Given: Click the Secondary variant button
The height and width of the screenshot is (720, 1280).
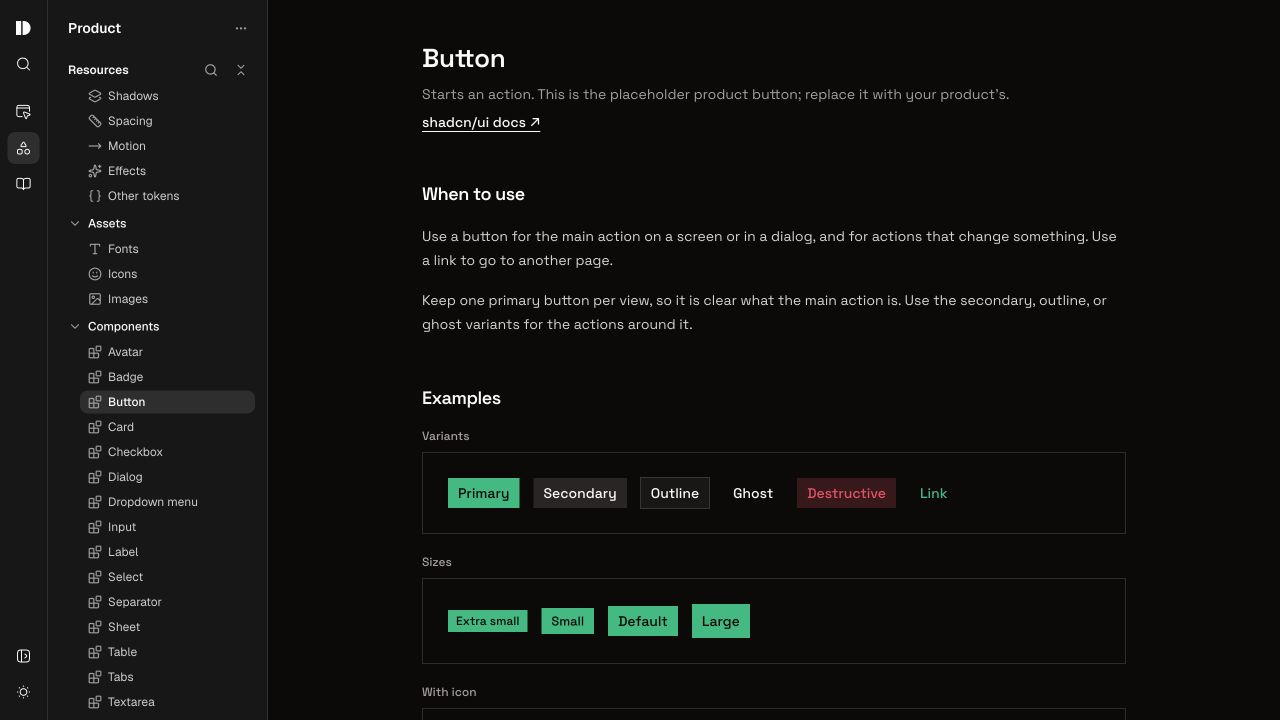Looking at the screenshot, I should coord(580,493).
